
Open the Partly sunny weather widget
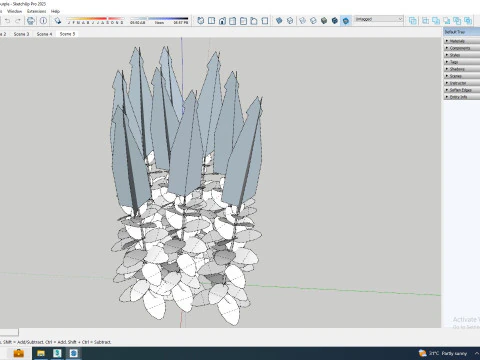[x=443, y=353]
